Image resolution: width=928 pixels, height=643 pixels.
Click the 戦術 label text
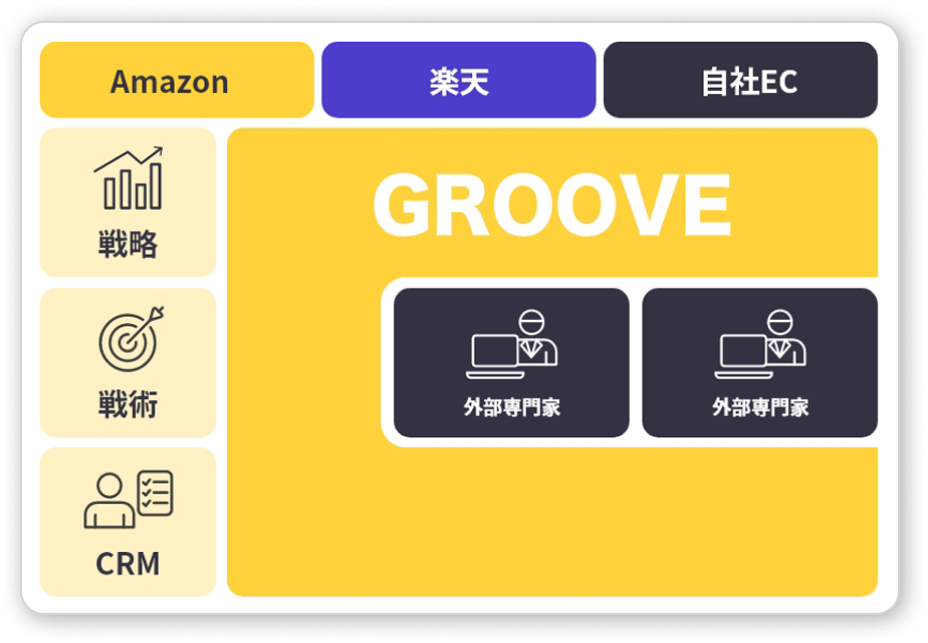click(128, 404)
